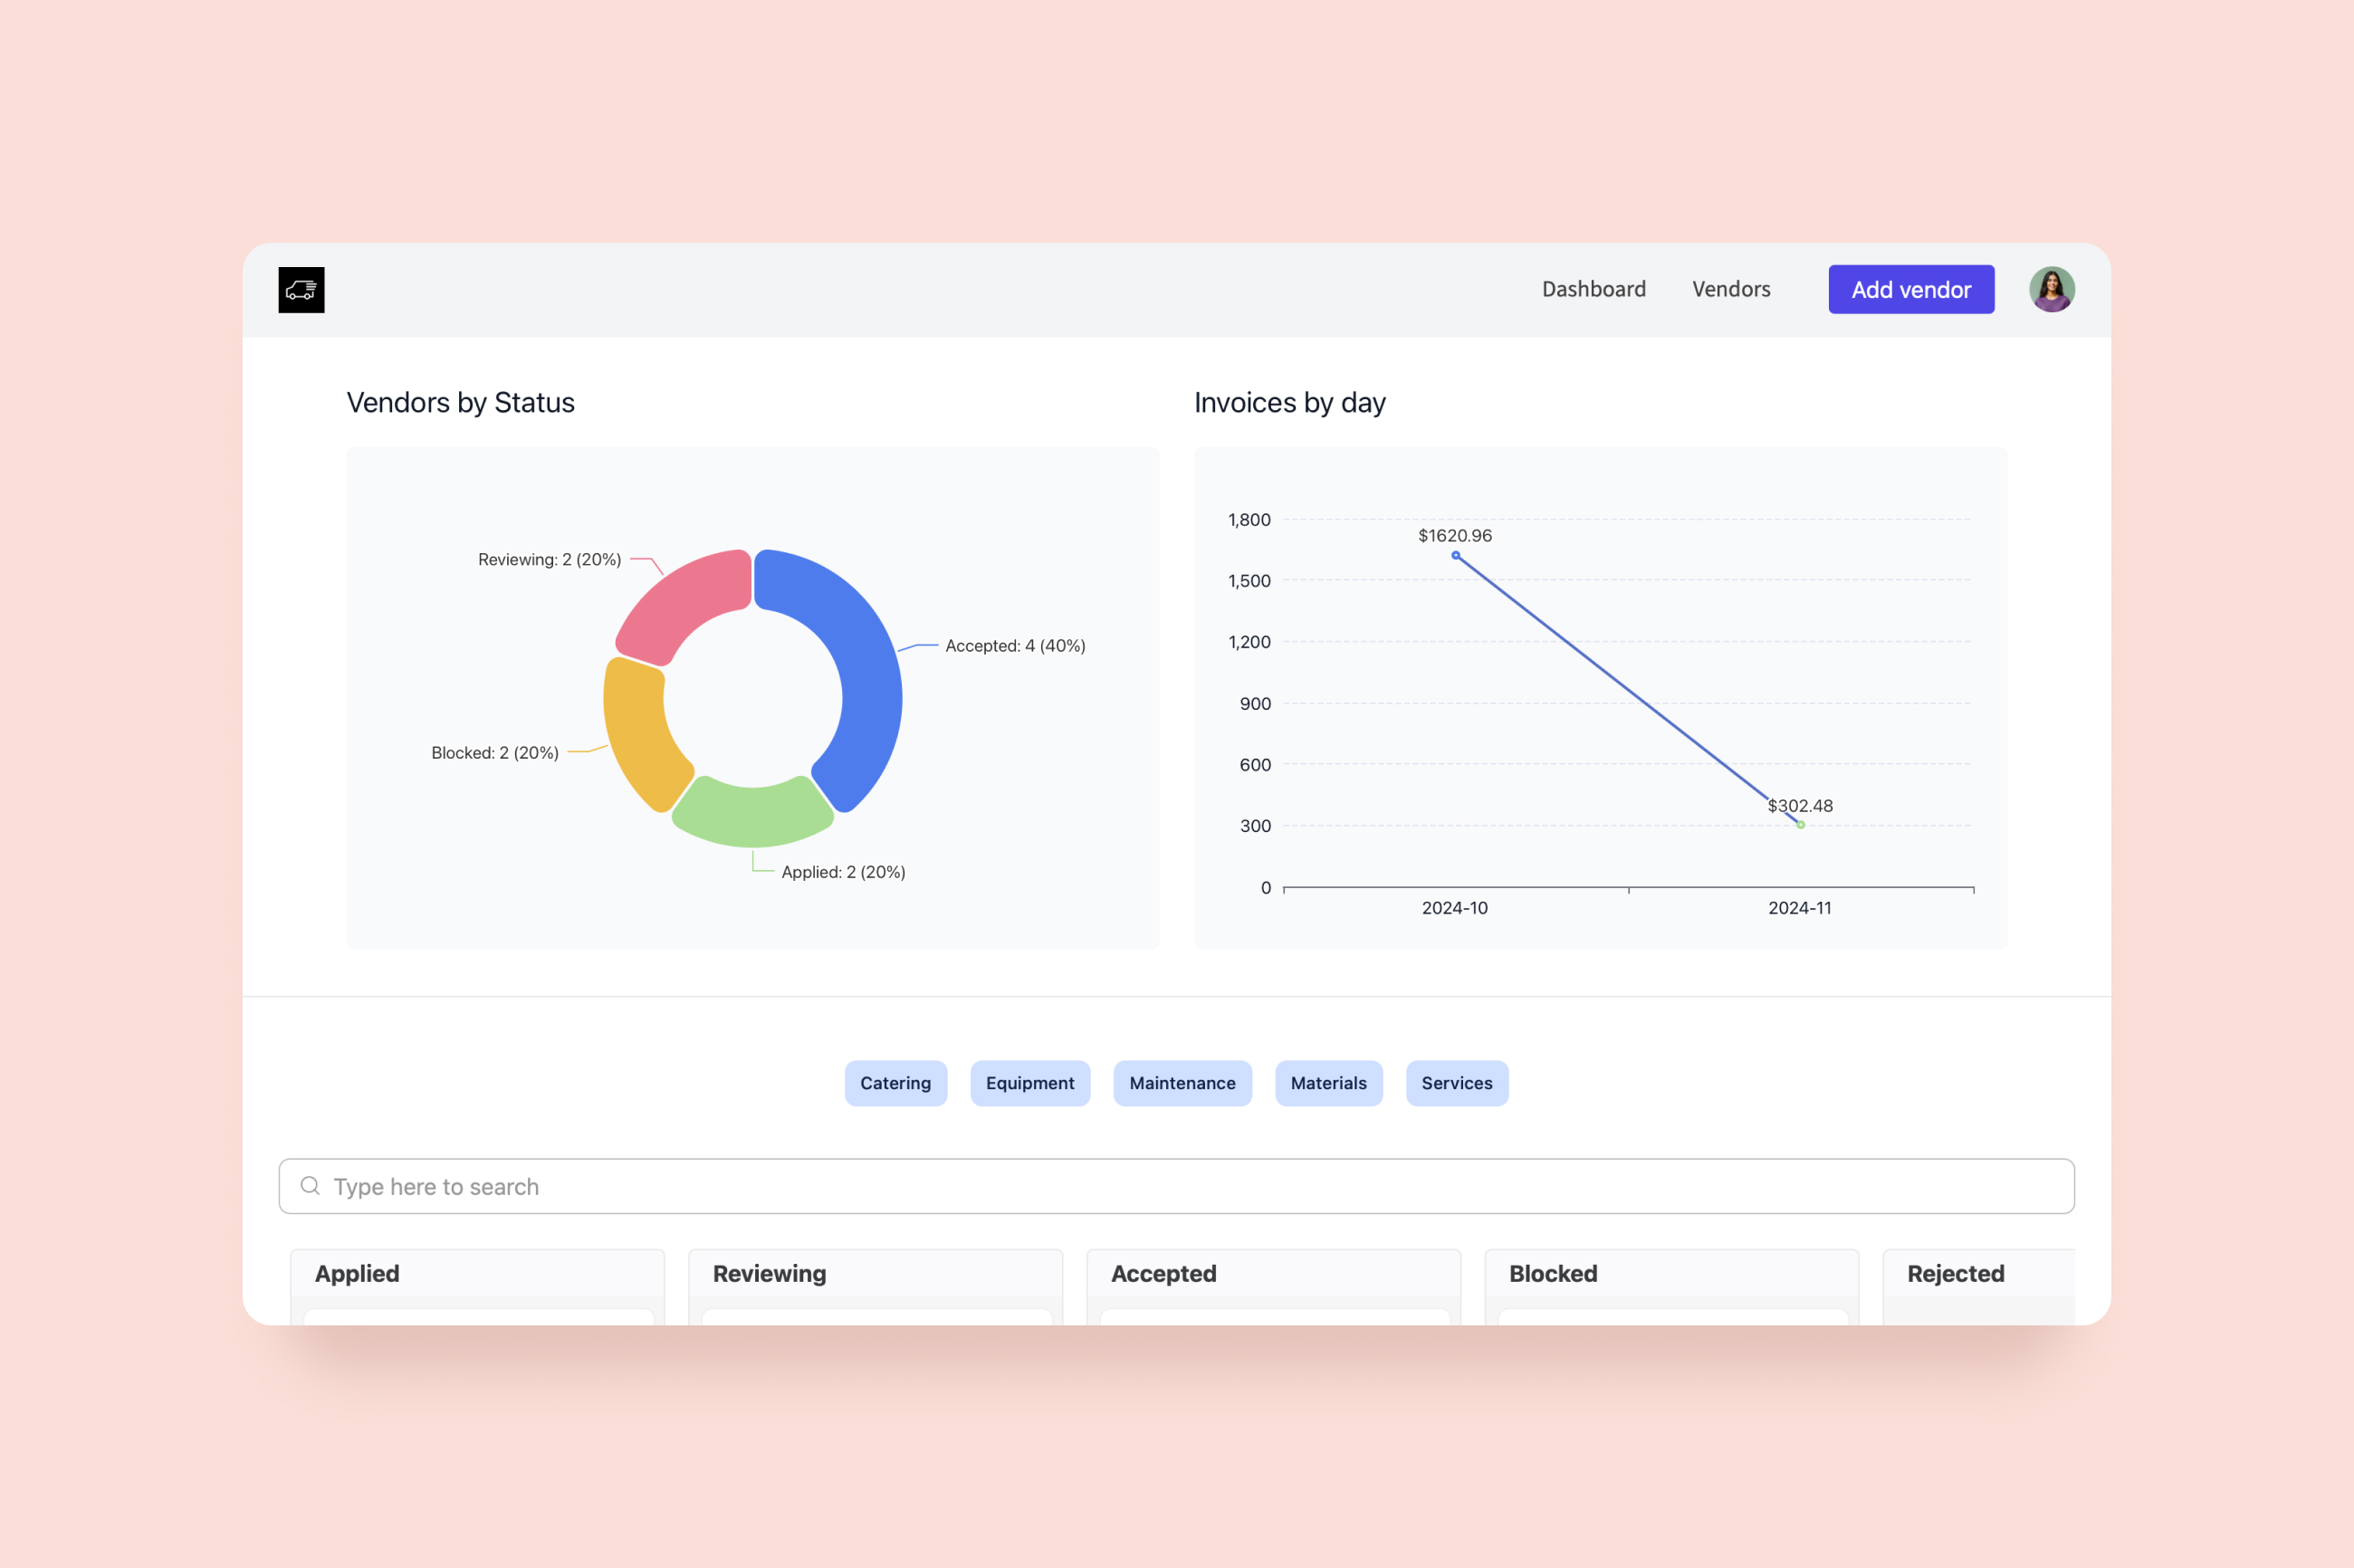Click the delivery truck logo icon
The height and width of the screenshot is (1568, 2354).
301,290
